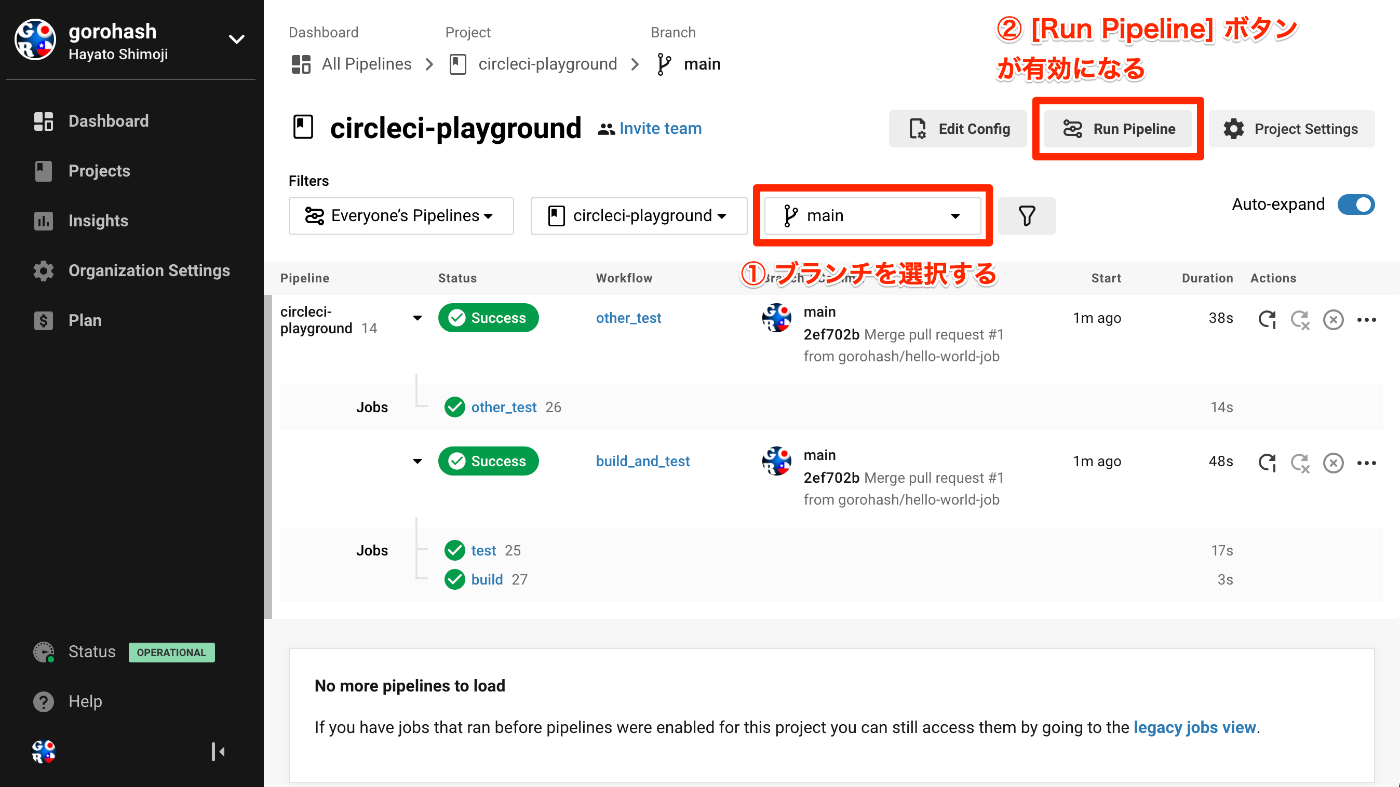Screen dimensions: 1400x787
Task: Click committer avatar in build_and_test row
Action: (776, 461)
